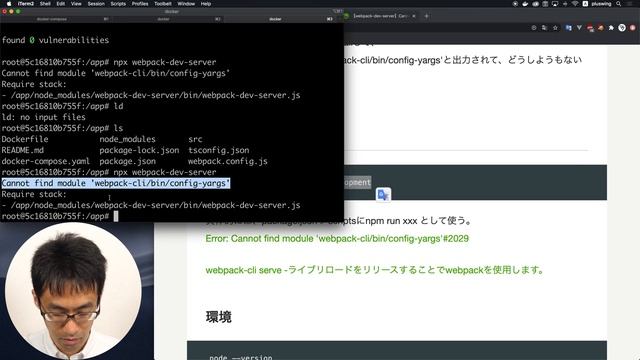Click the round white profile avatar icon
The width and height of the screenshot is (640, 360).
(x=622, y=28)
